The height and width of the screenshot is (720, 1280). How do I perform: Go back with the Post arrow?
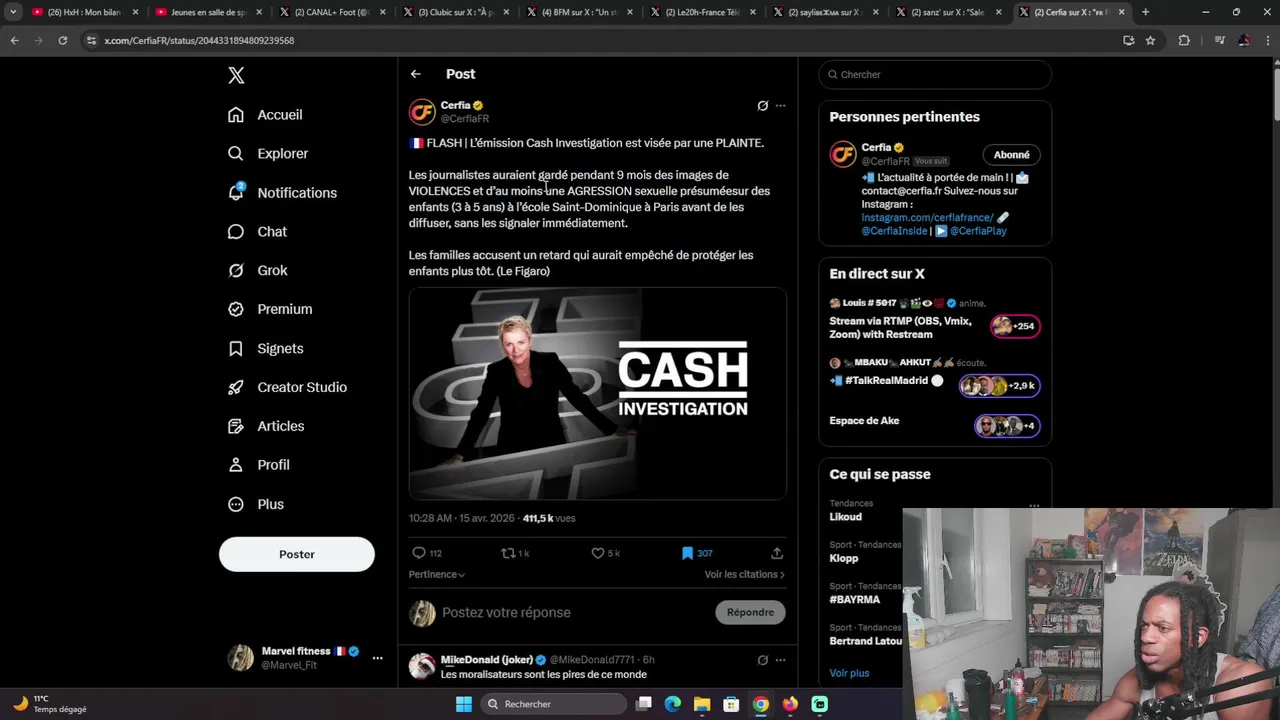[x=416, y=74]
